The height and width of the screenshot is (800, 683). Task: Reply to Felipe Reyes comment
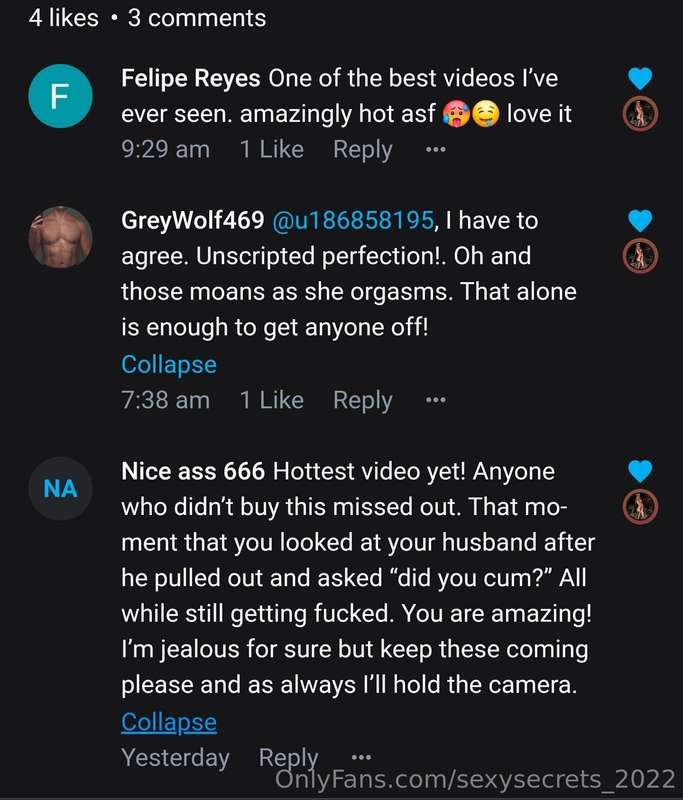(363, 150)
